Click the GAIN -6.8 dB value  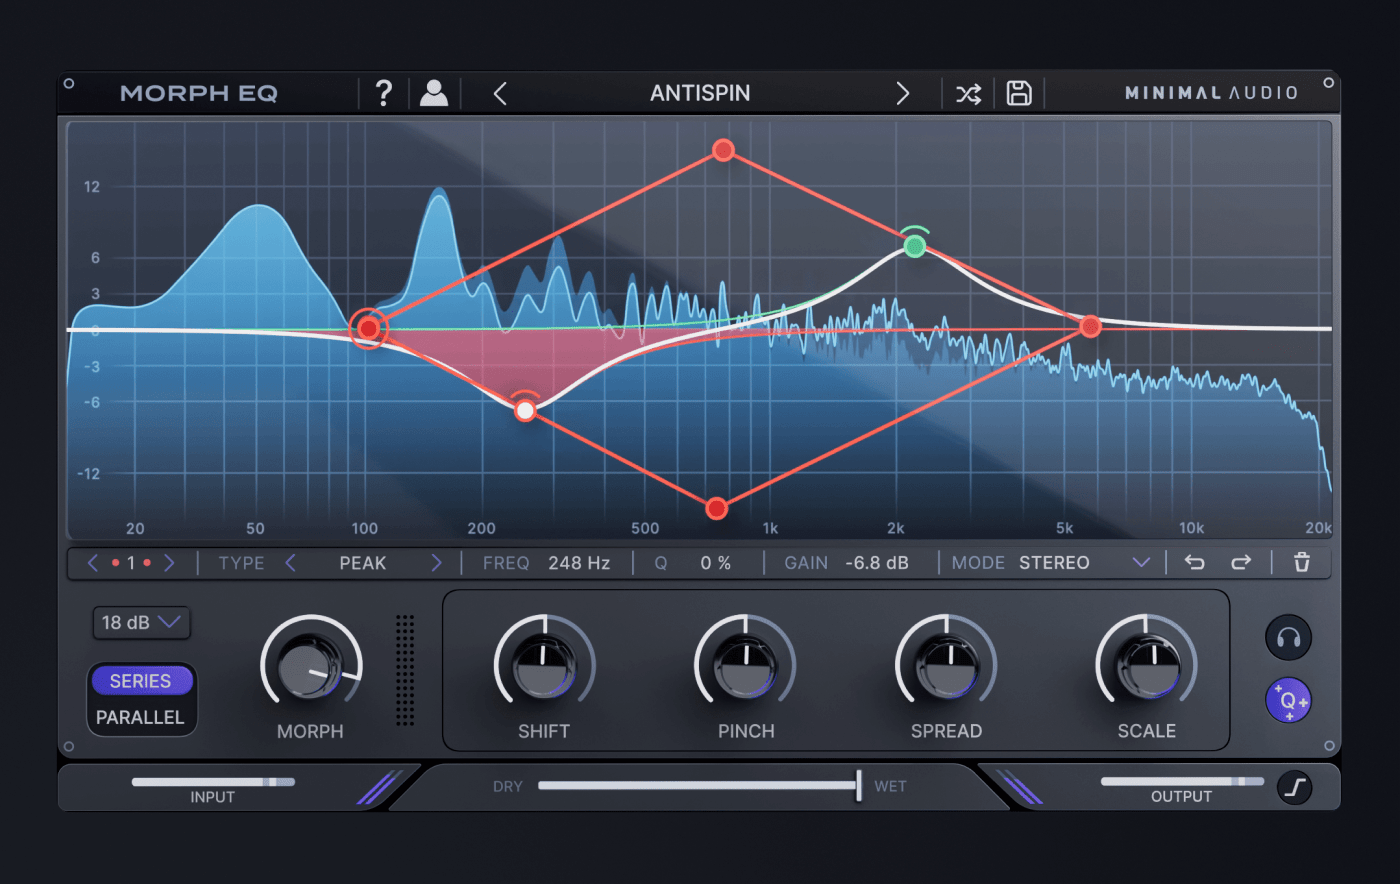(x=877, y=563)
